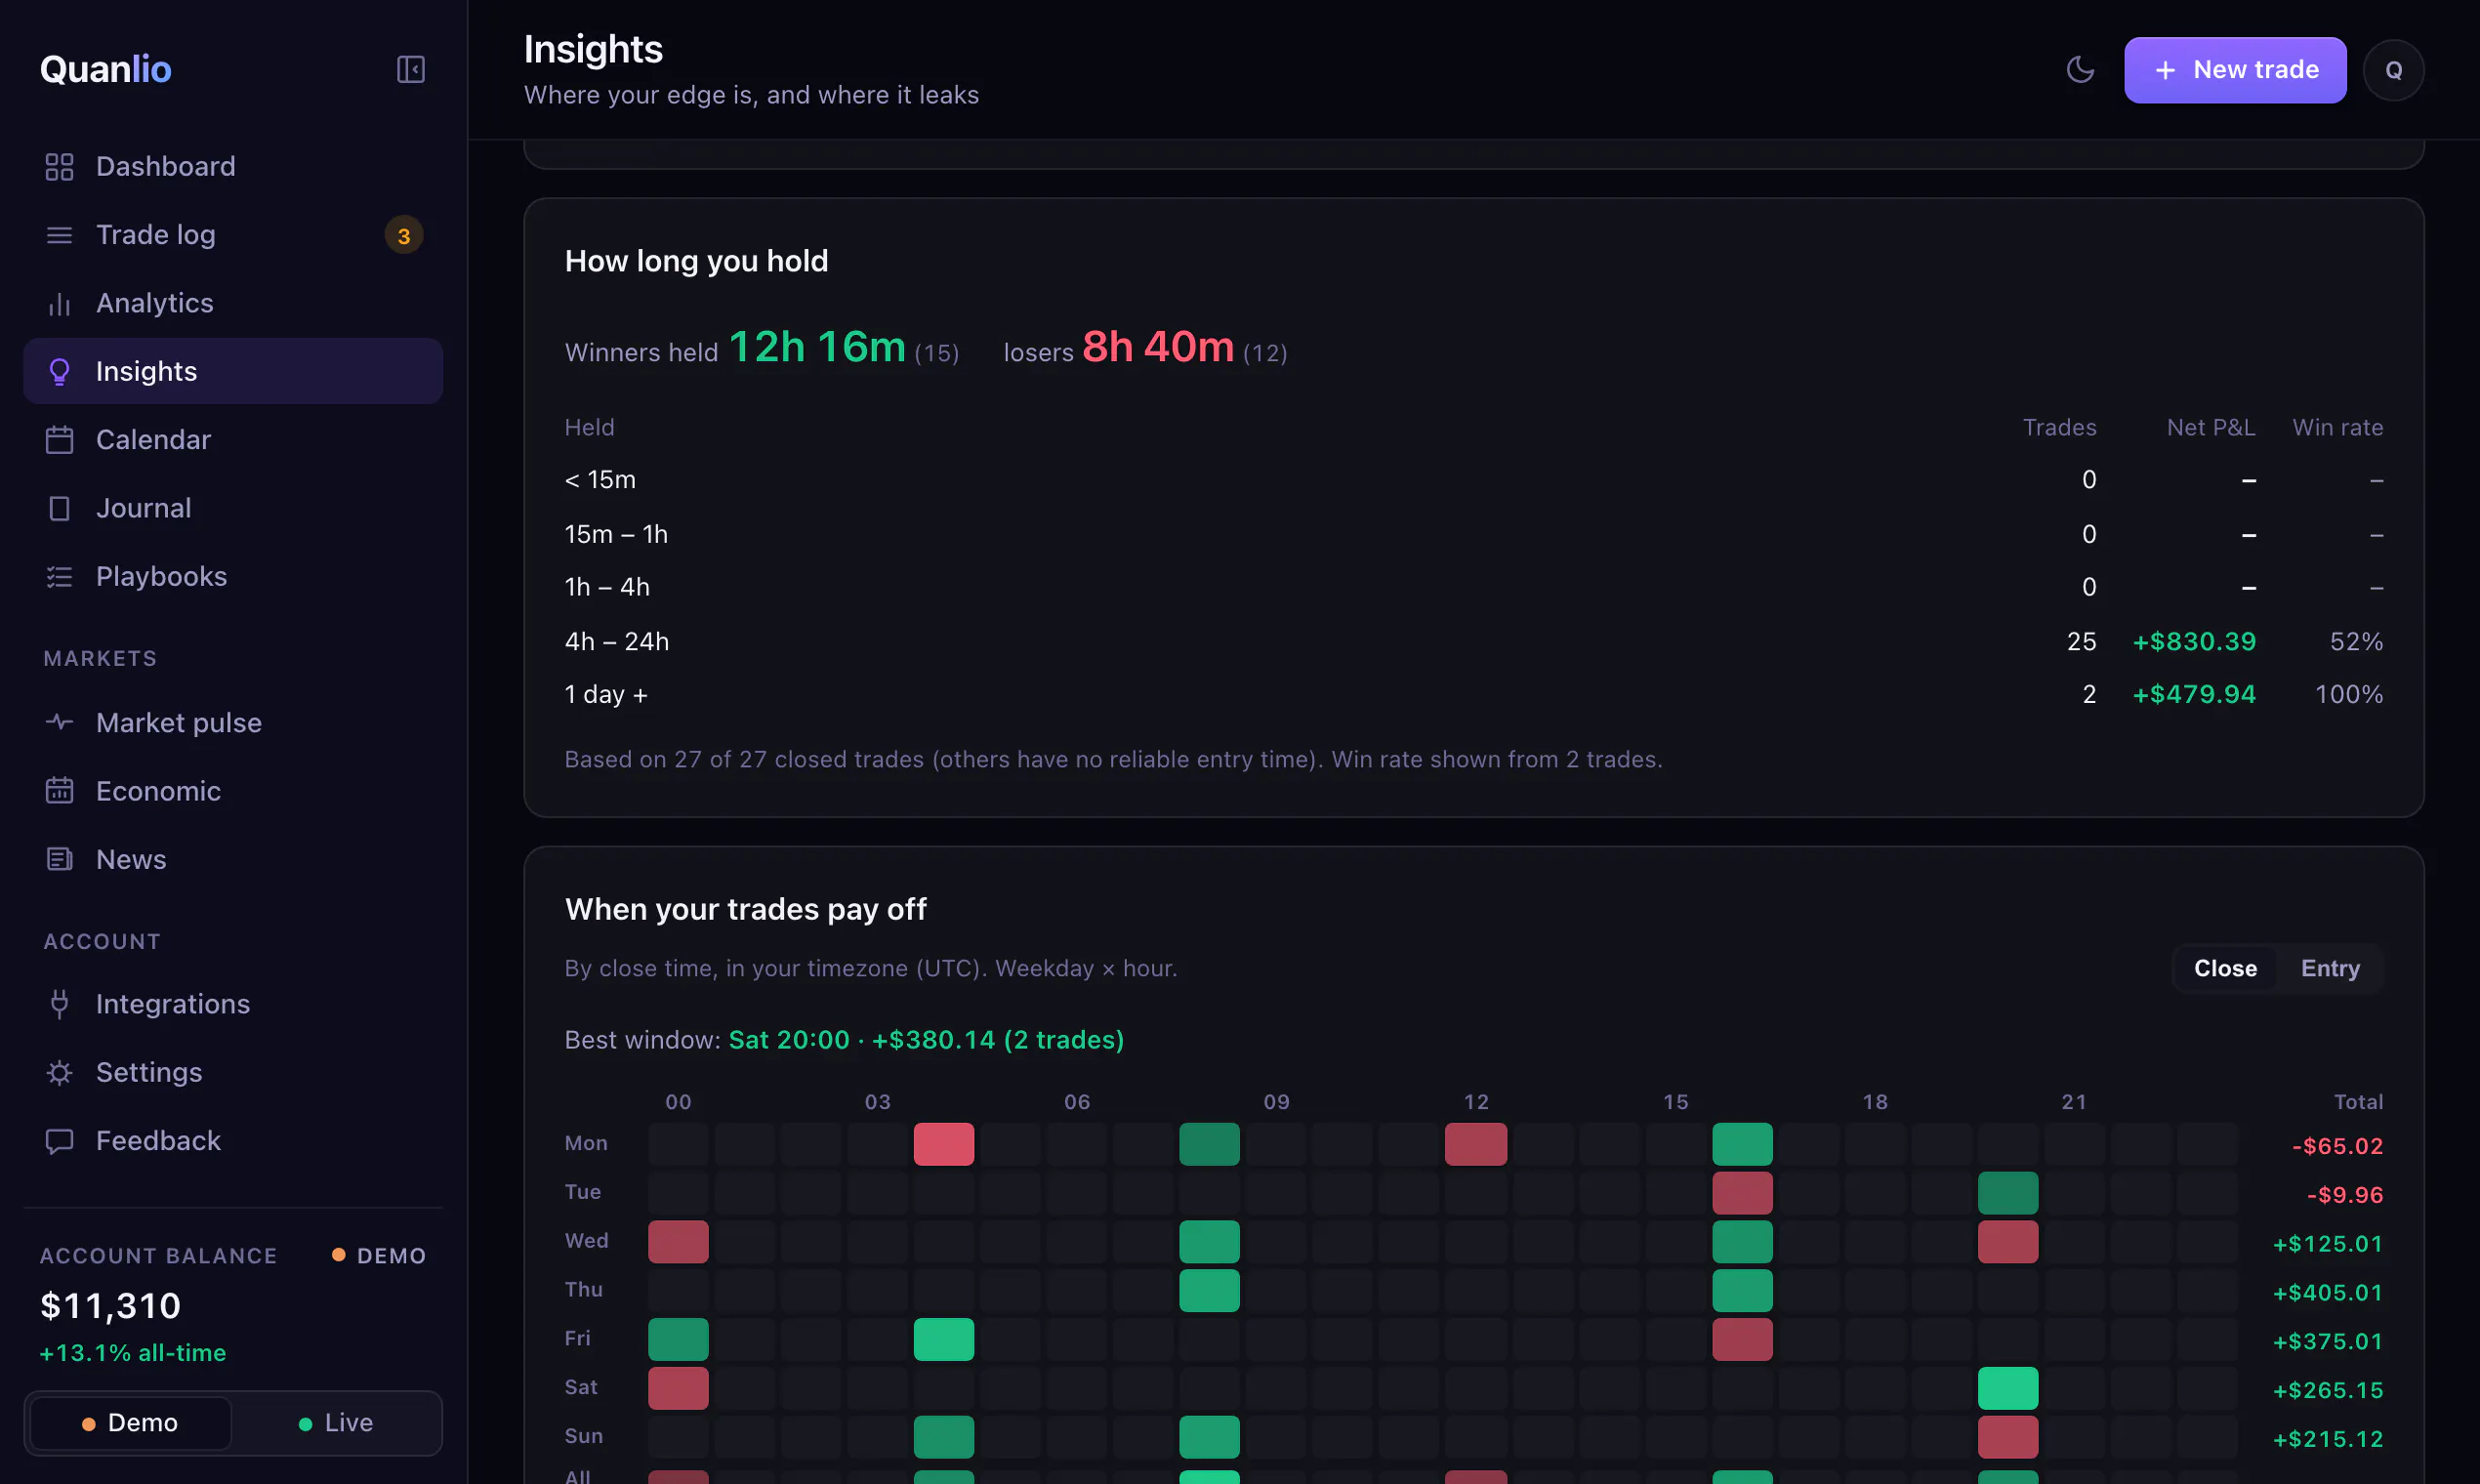The height and width of the screenshot is (1484, 2480).
Task: Click the green Thu 08:00 heatmap cell
Action: coord(1209,1290)
